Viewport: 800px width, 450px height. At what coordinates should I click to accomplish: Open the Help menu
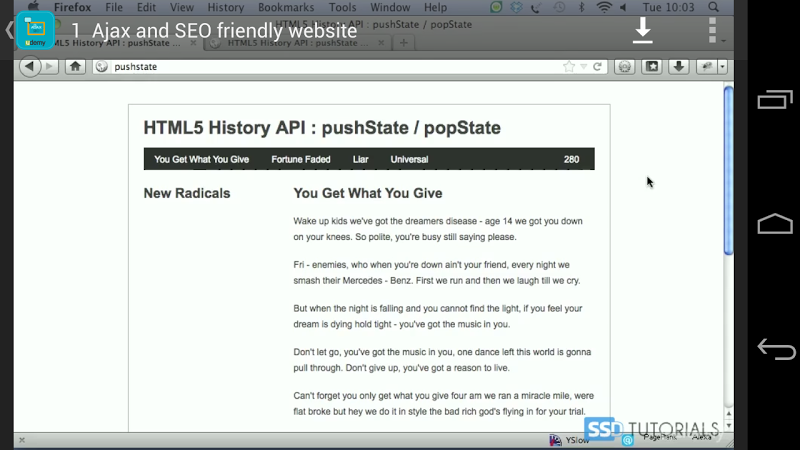(435, 7)
